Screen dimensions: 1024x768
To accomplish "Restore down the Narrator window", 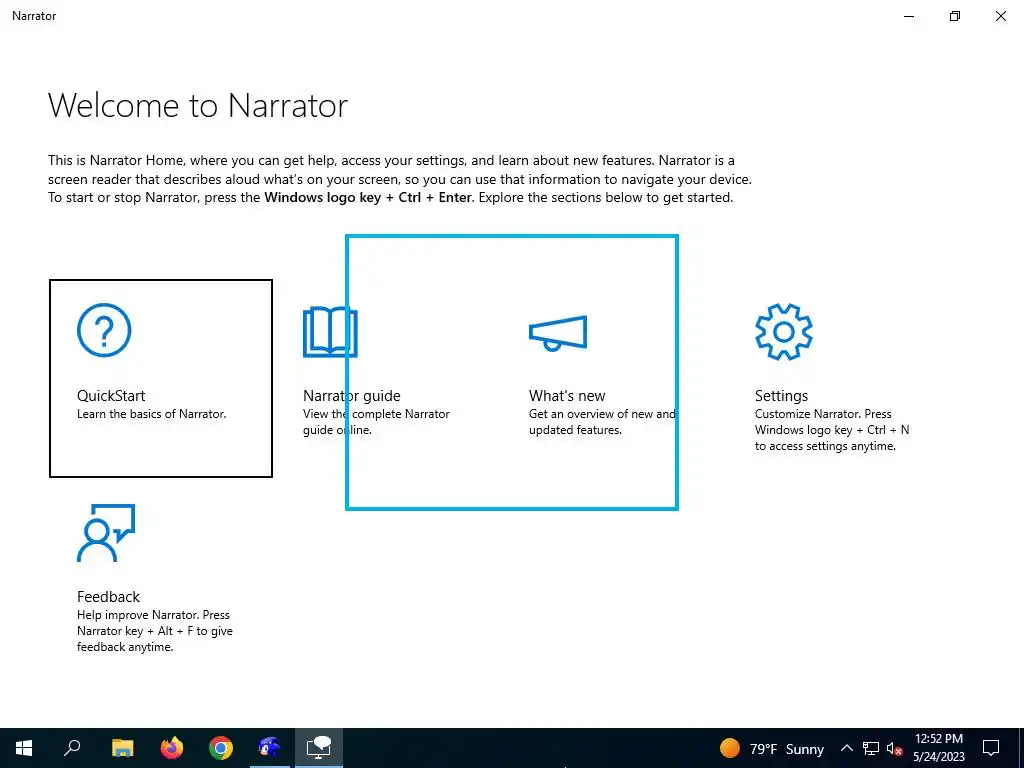I will (x=955, y=16).
